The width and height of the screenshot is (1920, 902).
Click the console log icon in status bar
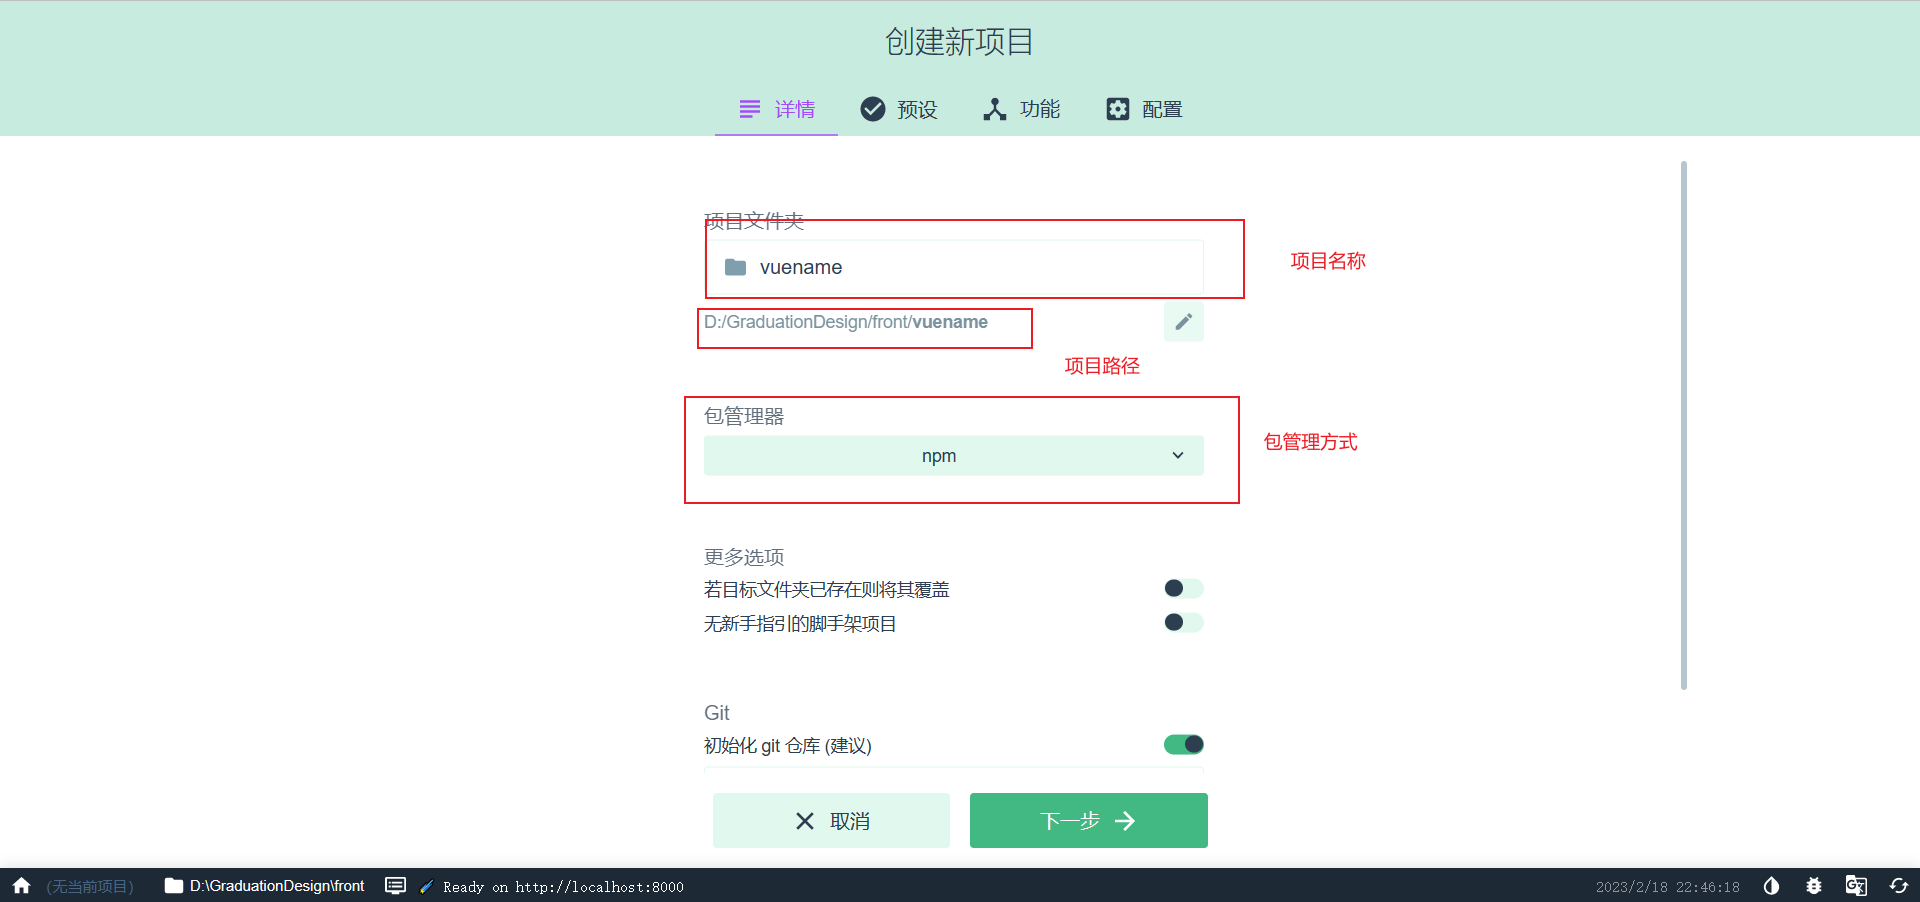tap(396, 886)
